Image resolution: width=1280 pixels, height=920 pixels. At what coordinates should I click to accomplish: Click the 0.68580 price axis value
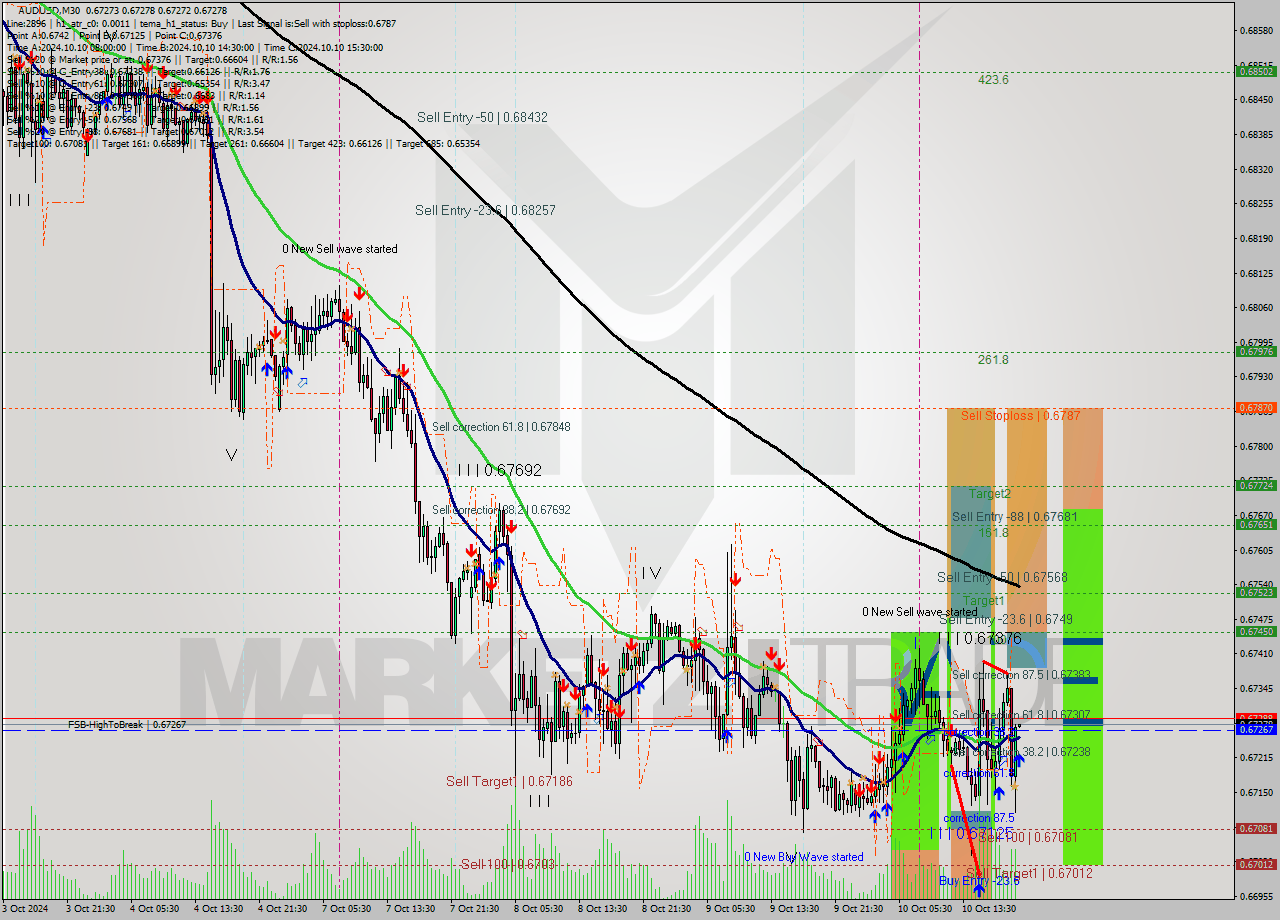pyautogui.click(x=1257, y=30)
